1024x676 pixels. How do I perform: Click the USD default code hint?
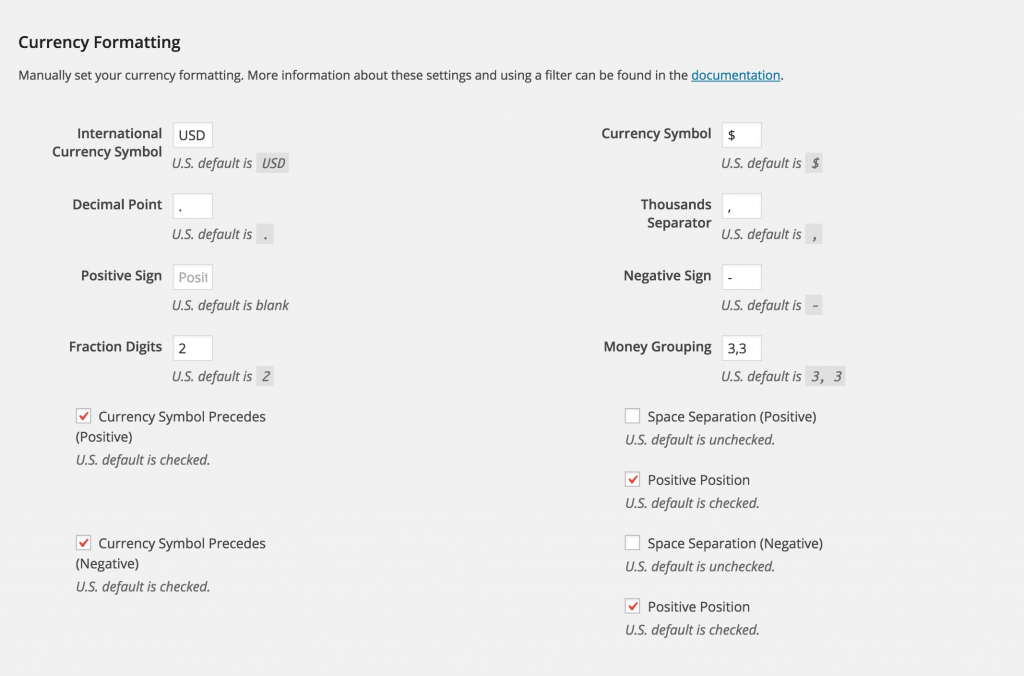point(273,163)
